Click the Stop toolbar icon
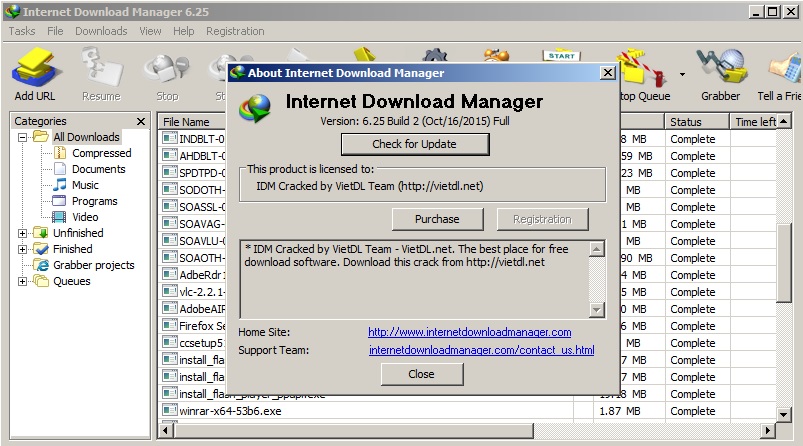The image size is (803, 446). [x=167, y=67]
